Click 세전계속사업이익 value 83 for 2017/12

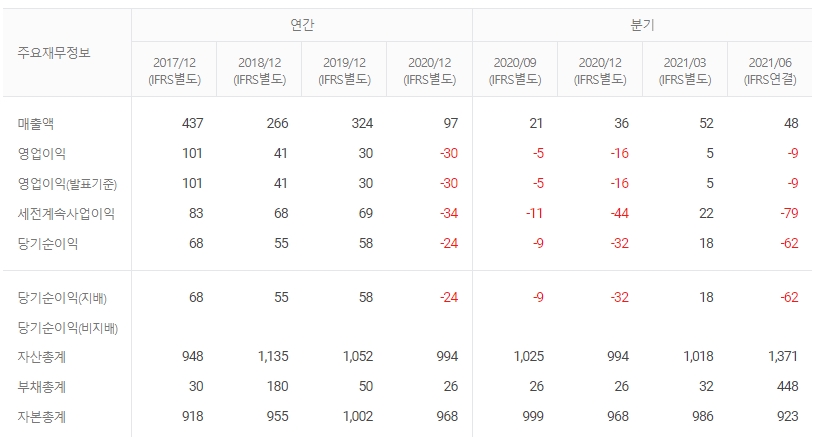196,213
